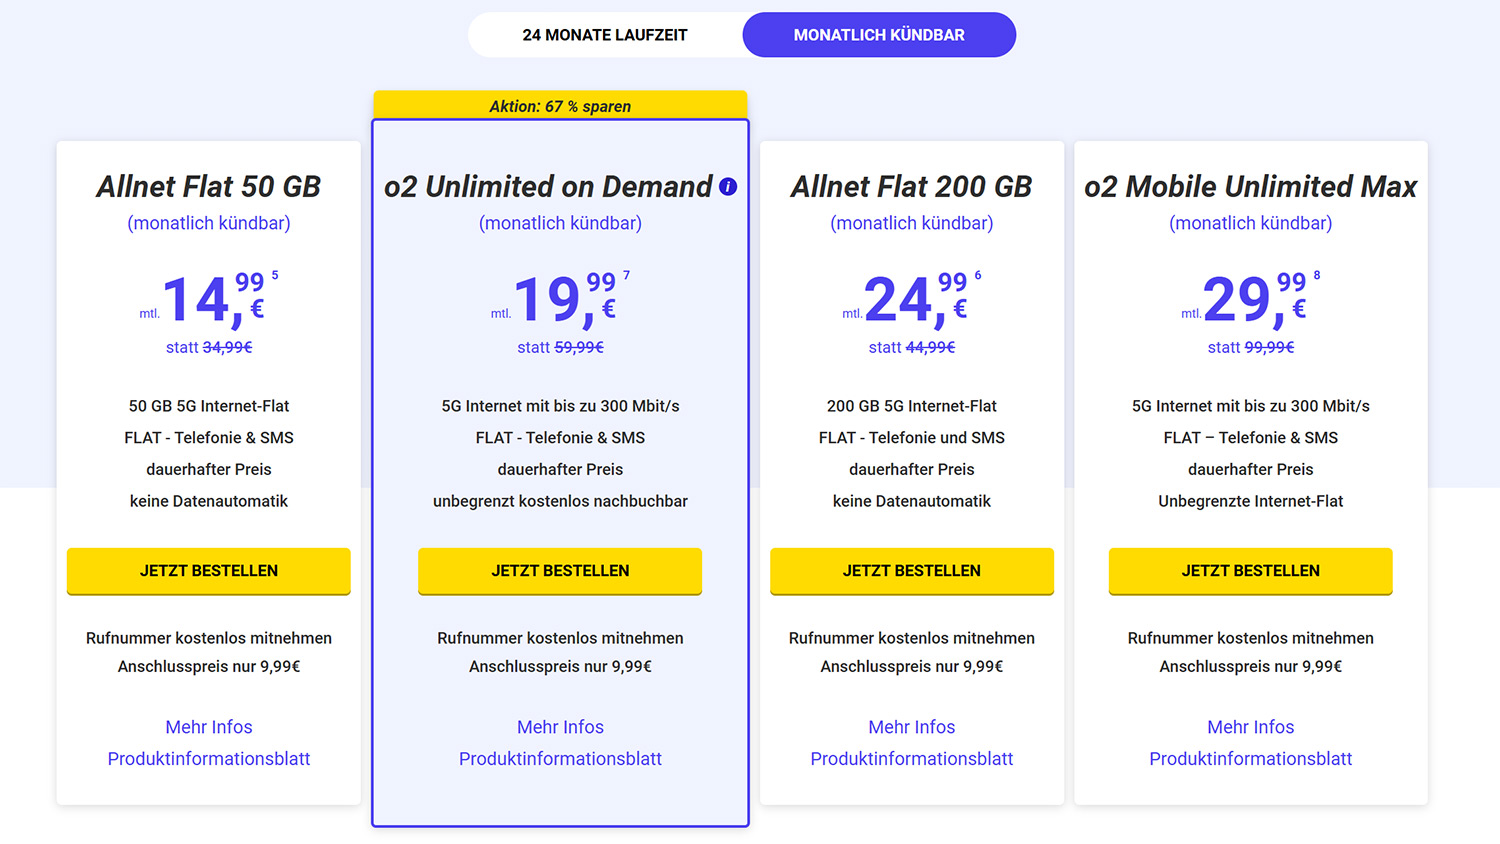Open Produktinformationsblatt for Allnet Flat 50 GB

pos(209,759)
